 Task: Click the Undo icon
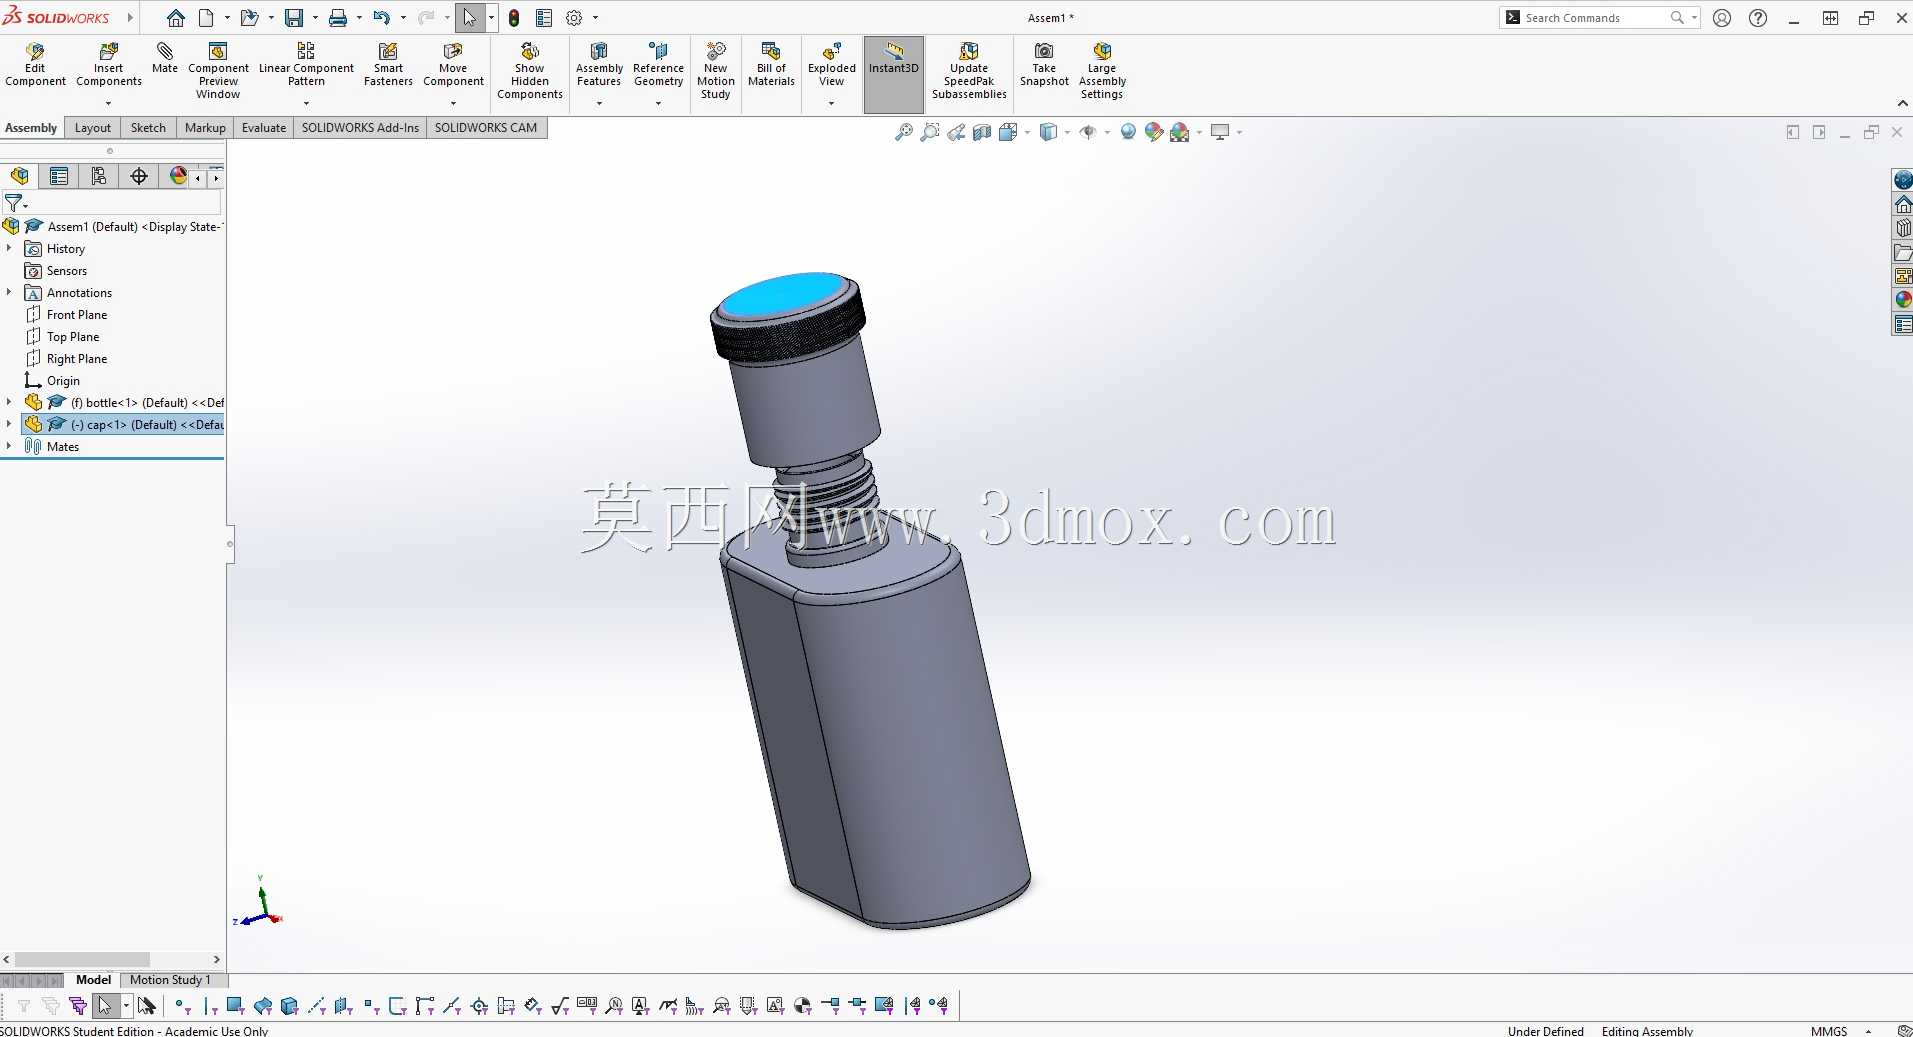[x=381, y=18]
